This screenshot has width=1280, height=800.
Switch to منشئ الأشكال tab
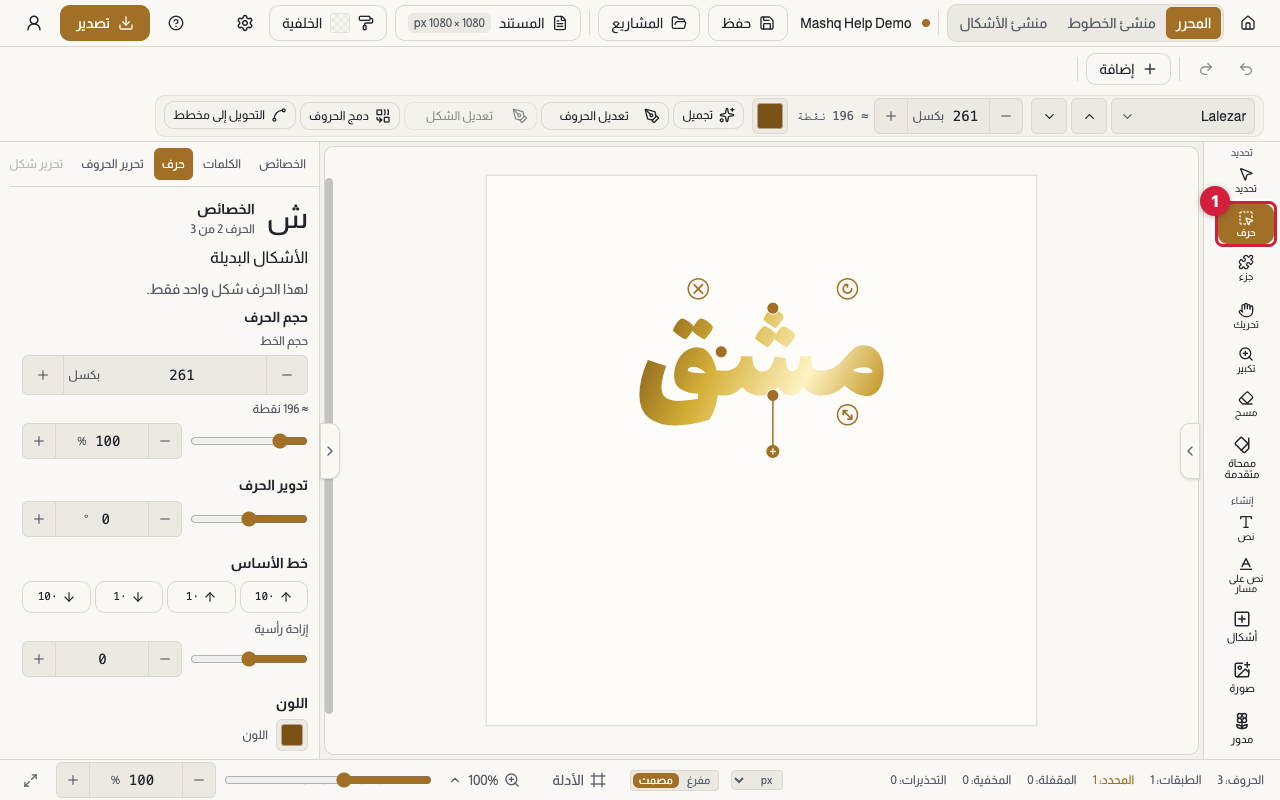click(1003, 23)
